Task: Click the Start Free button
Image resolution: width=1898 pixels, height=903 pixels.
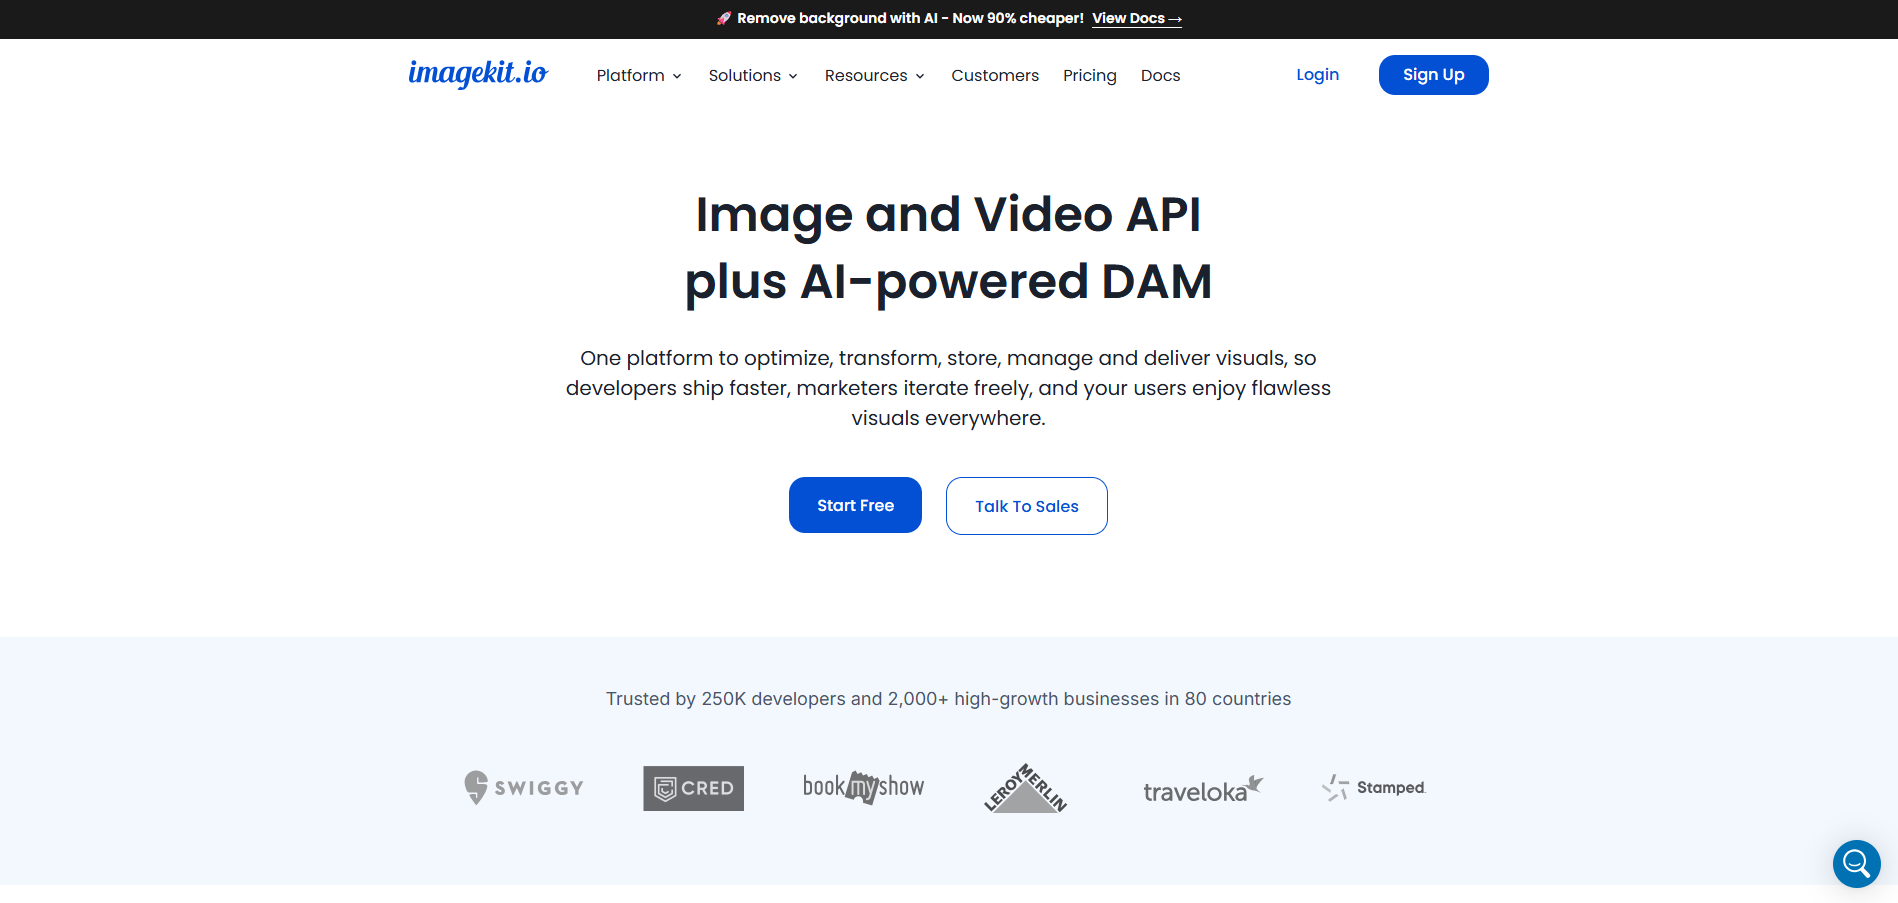Action: click(x=855, y=505)
